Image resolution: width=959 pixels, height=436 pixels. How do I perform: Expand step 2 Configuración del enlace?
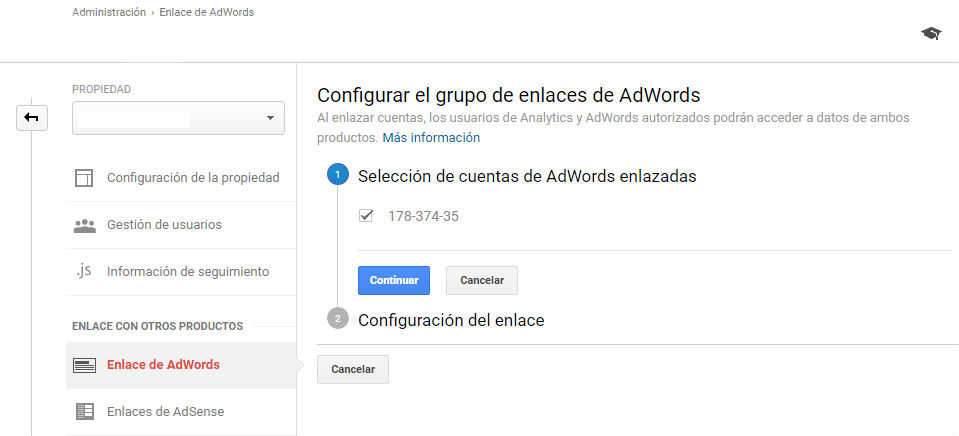(x=451, y=320)
